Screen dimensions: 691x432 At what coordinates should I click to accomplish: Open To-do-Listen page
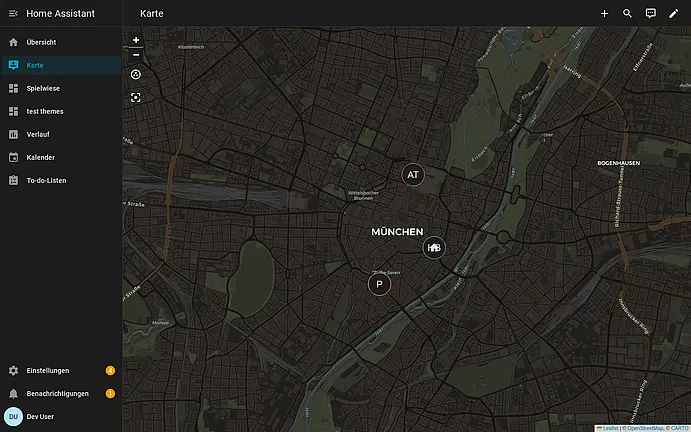[61, 180]
